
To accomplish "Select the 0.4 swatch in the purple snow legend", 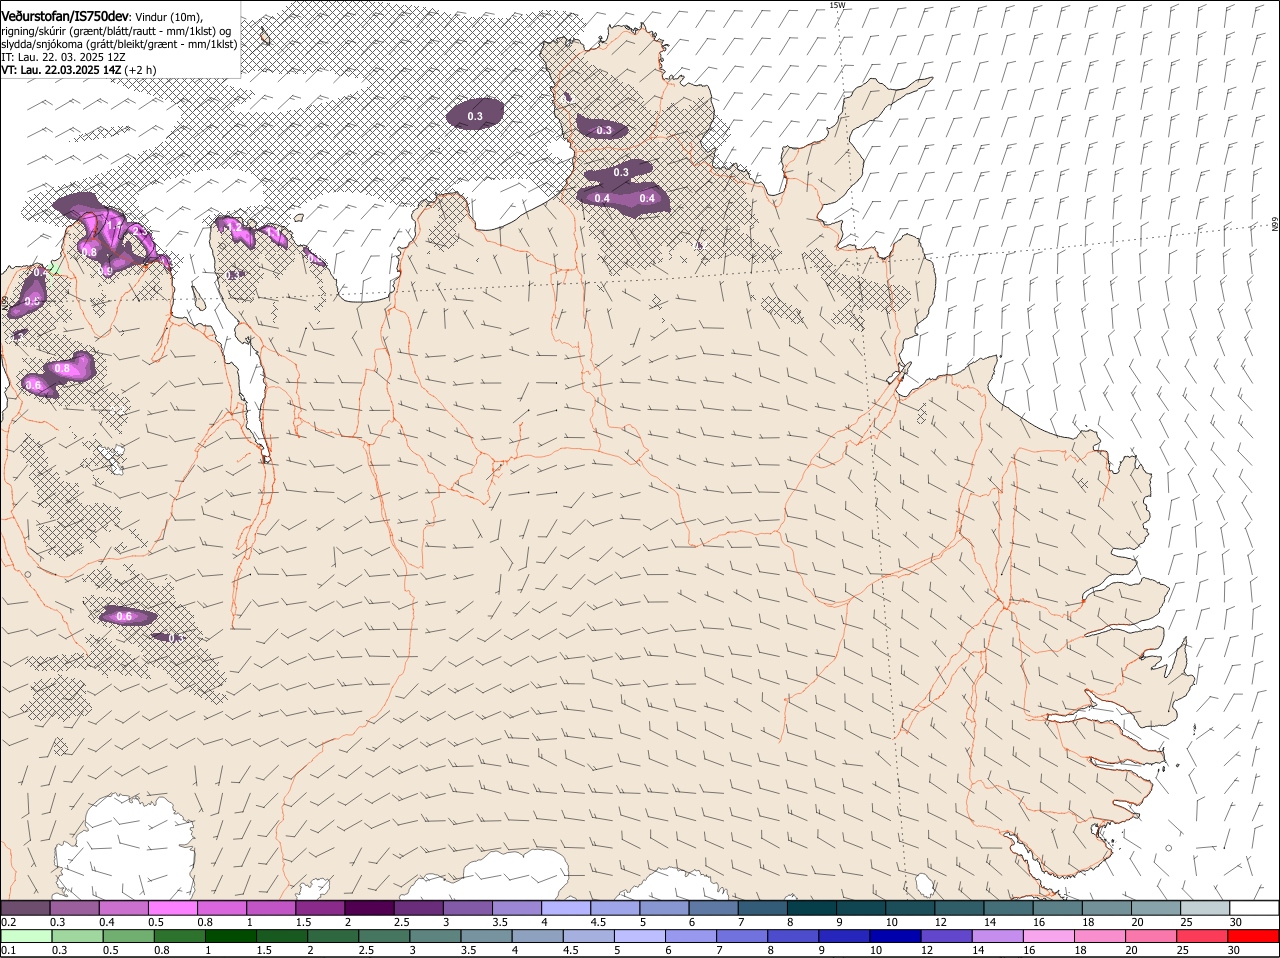I will coord(123,907).
